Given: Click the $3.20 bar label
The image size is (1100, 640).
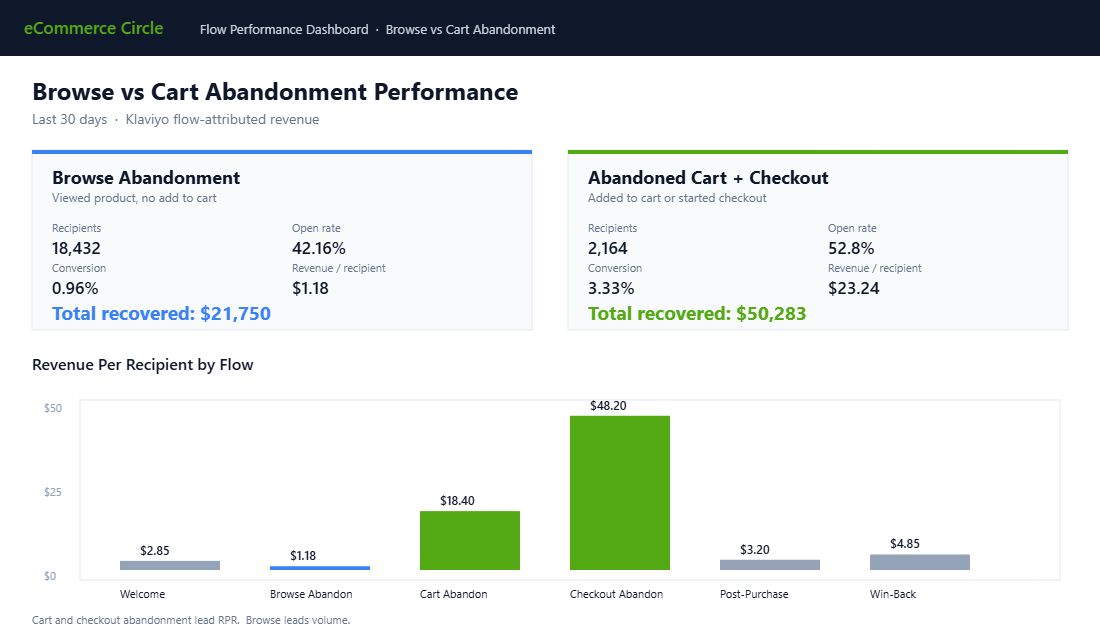Looking at the screenshot, I should [755, 549].
